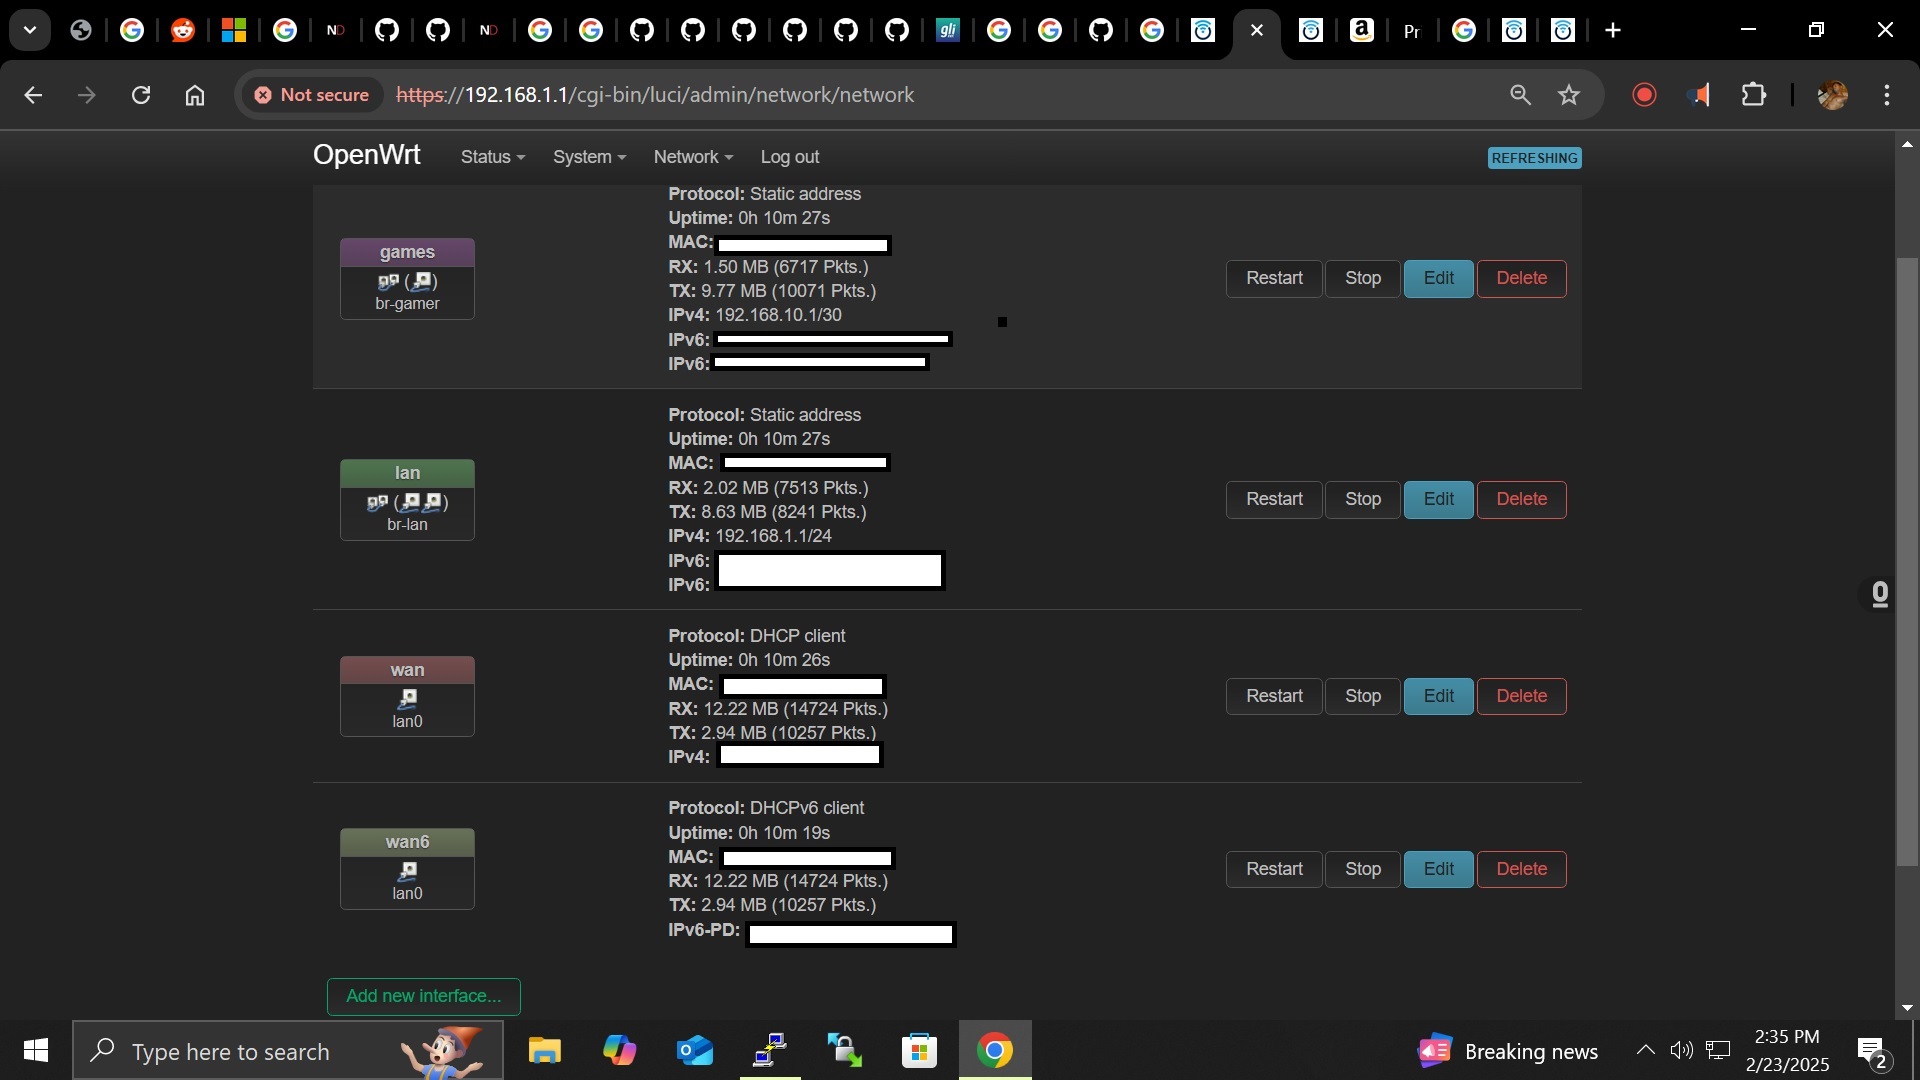
Task: Open Chrome tab search chevron
Action: click(29, 29)
